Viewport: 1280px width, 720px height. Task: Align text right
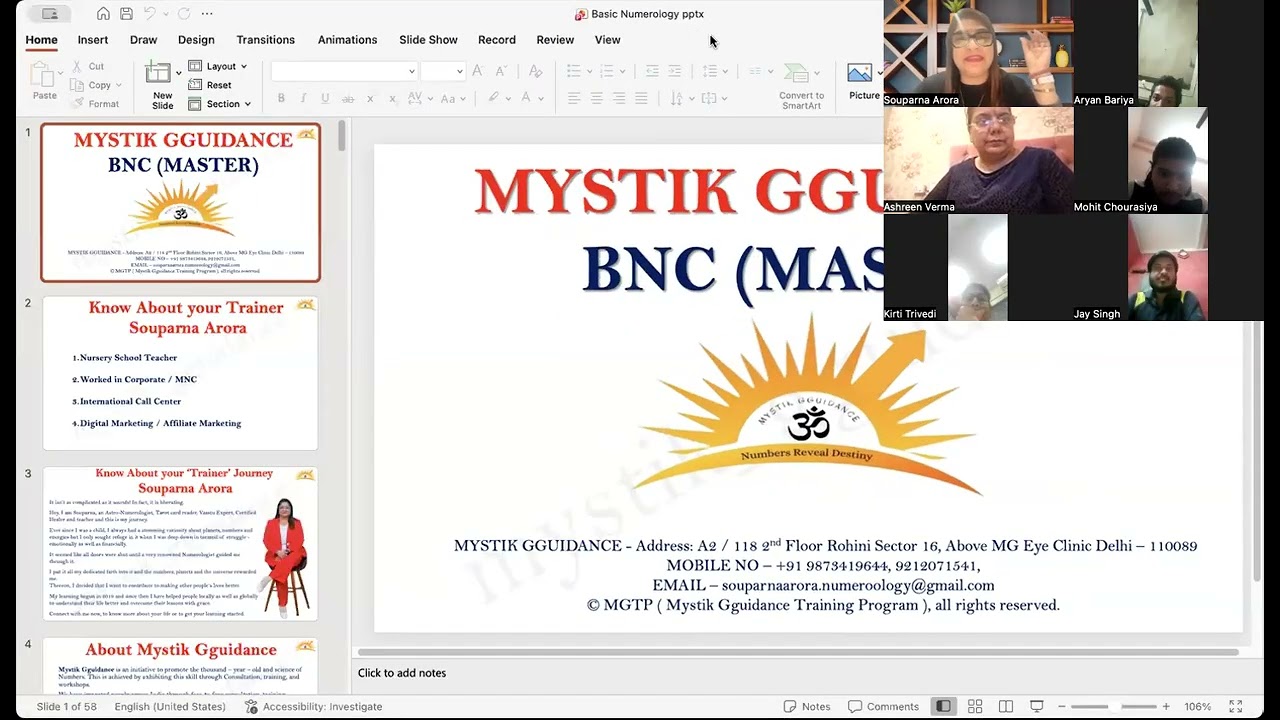click(x=619, y=98)
